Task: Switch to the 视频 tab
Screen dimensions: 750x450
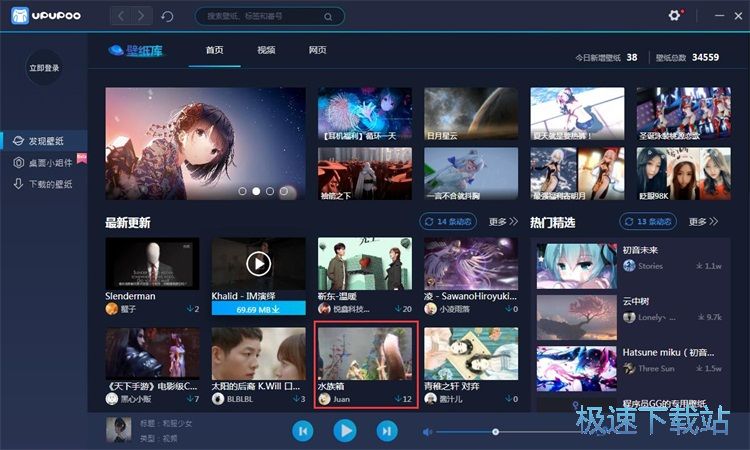Action: coord(266,50)
